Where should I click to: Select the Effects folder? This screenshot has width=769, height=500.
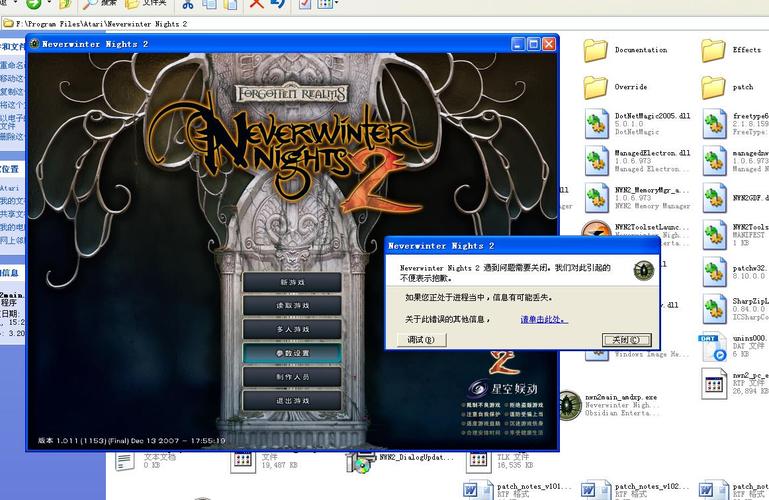732,50
